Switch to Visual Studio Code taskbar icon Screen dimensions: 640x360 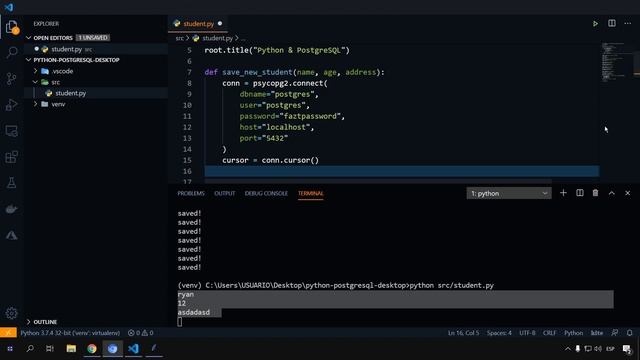click(x=133, y=349)
